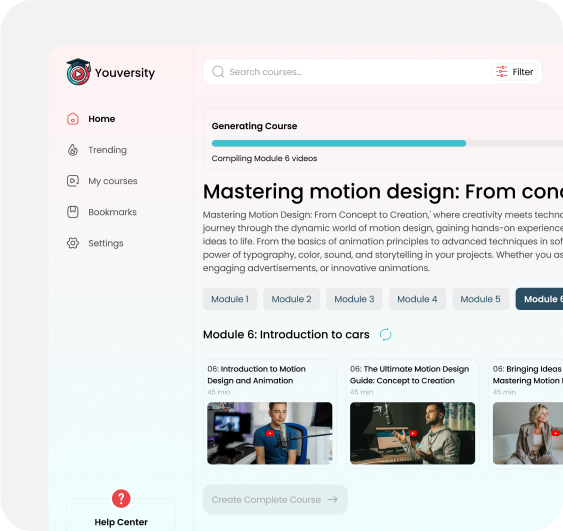
Task: Open the Filter options button
Action: (x=514, y=72)
